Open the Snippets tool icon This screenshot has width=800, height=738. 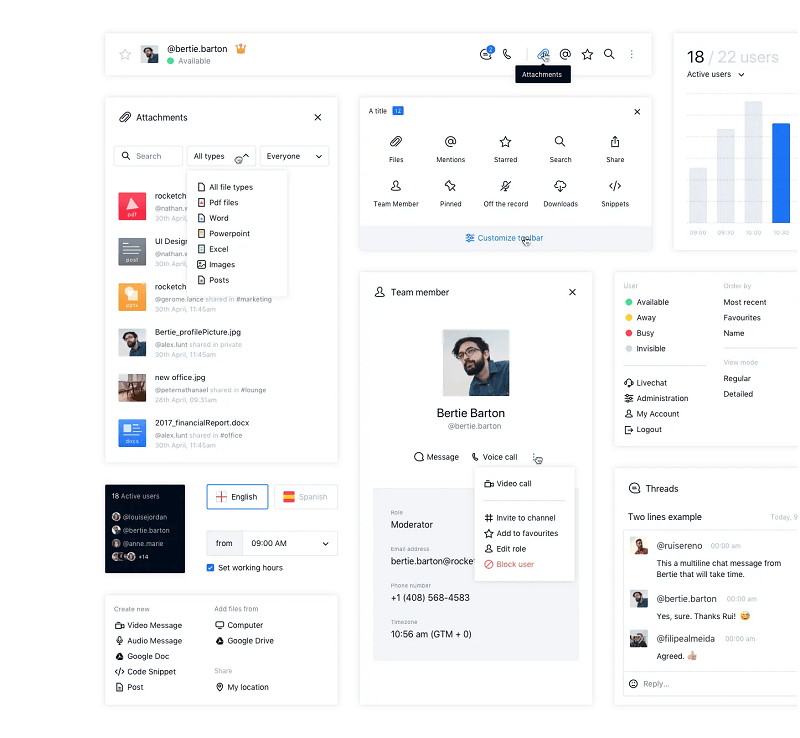pos(615,186)
